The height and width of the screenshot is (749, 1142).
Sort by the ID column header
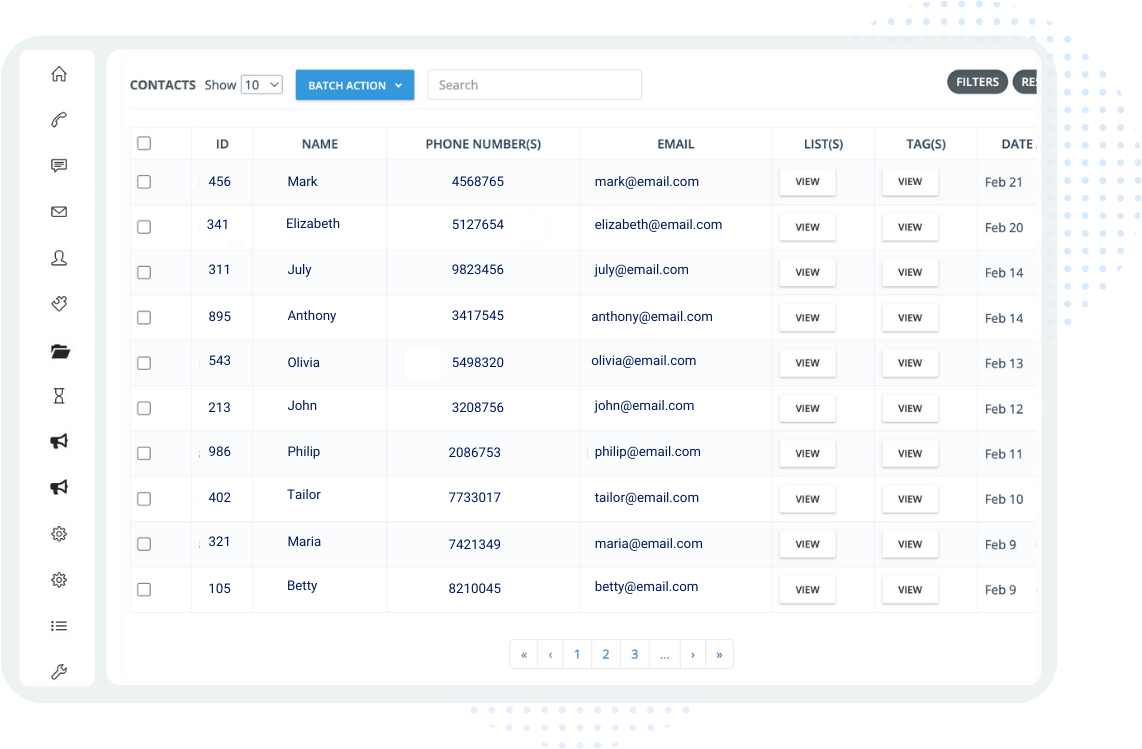pos(222,144)
